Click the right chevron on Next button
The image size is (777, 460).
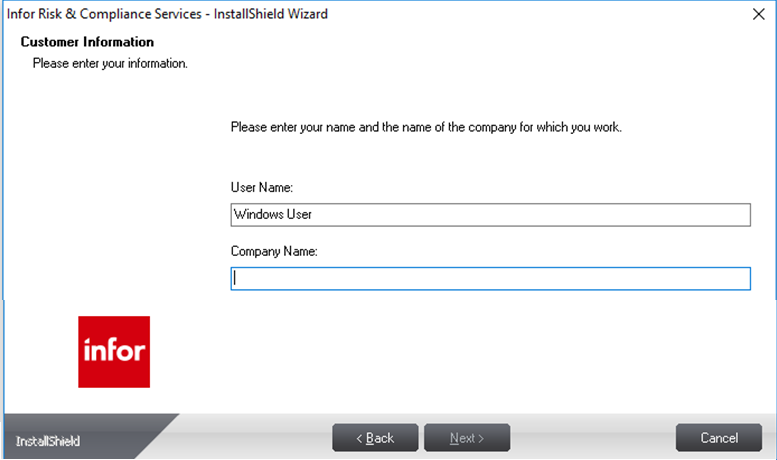[x=481, y=439]
